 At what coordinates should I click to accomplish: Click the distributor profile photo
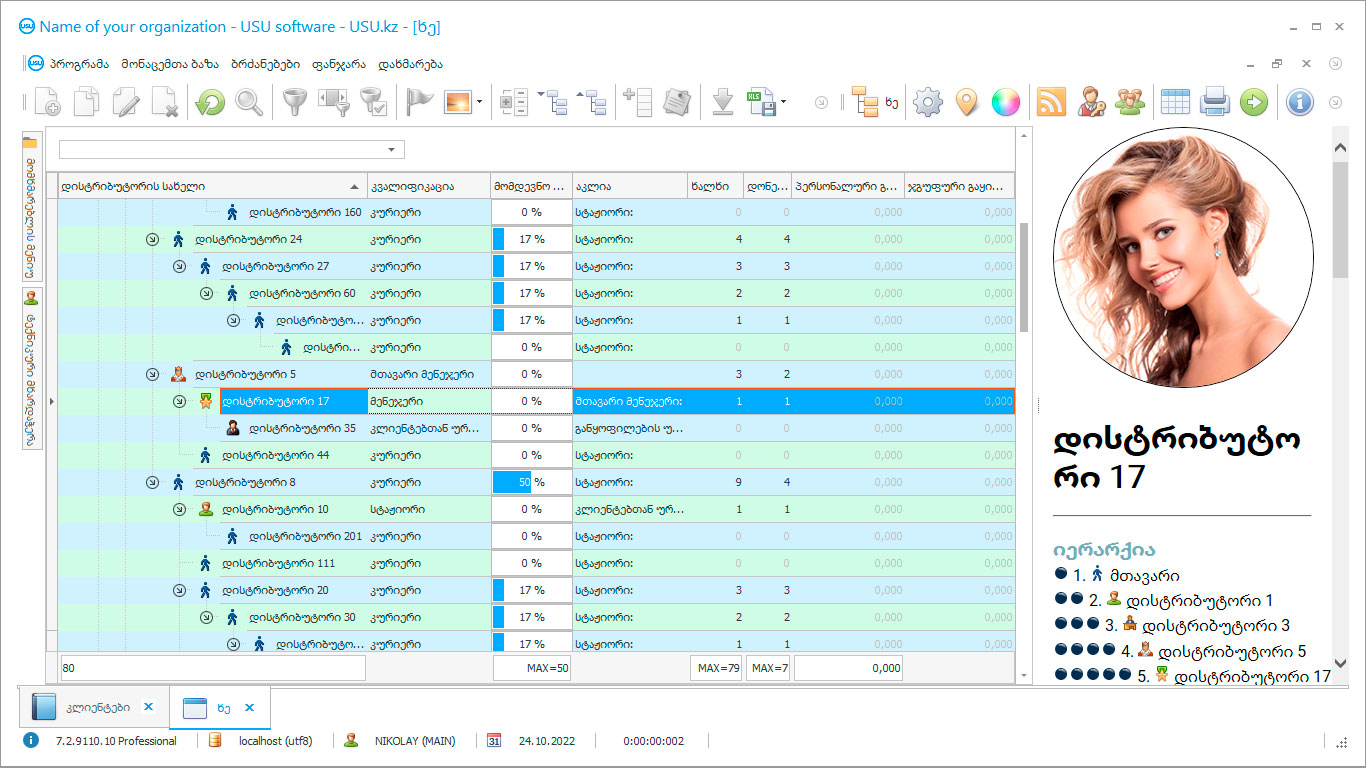(1183, 257)
